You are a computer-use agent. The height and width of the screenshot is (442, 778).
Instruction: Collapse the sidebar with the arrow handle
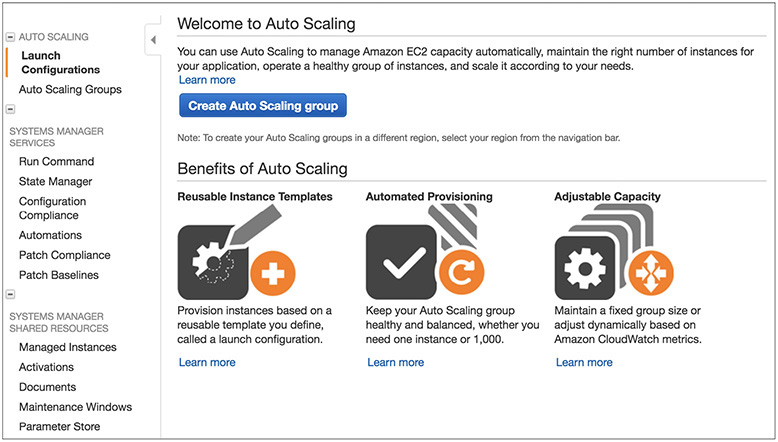pyautogui.click(x=153, y=40)
